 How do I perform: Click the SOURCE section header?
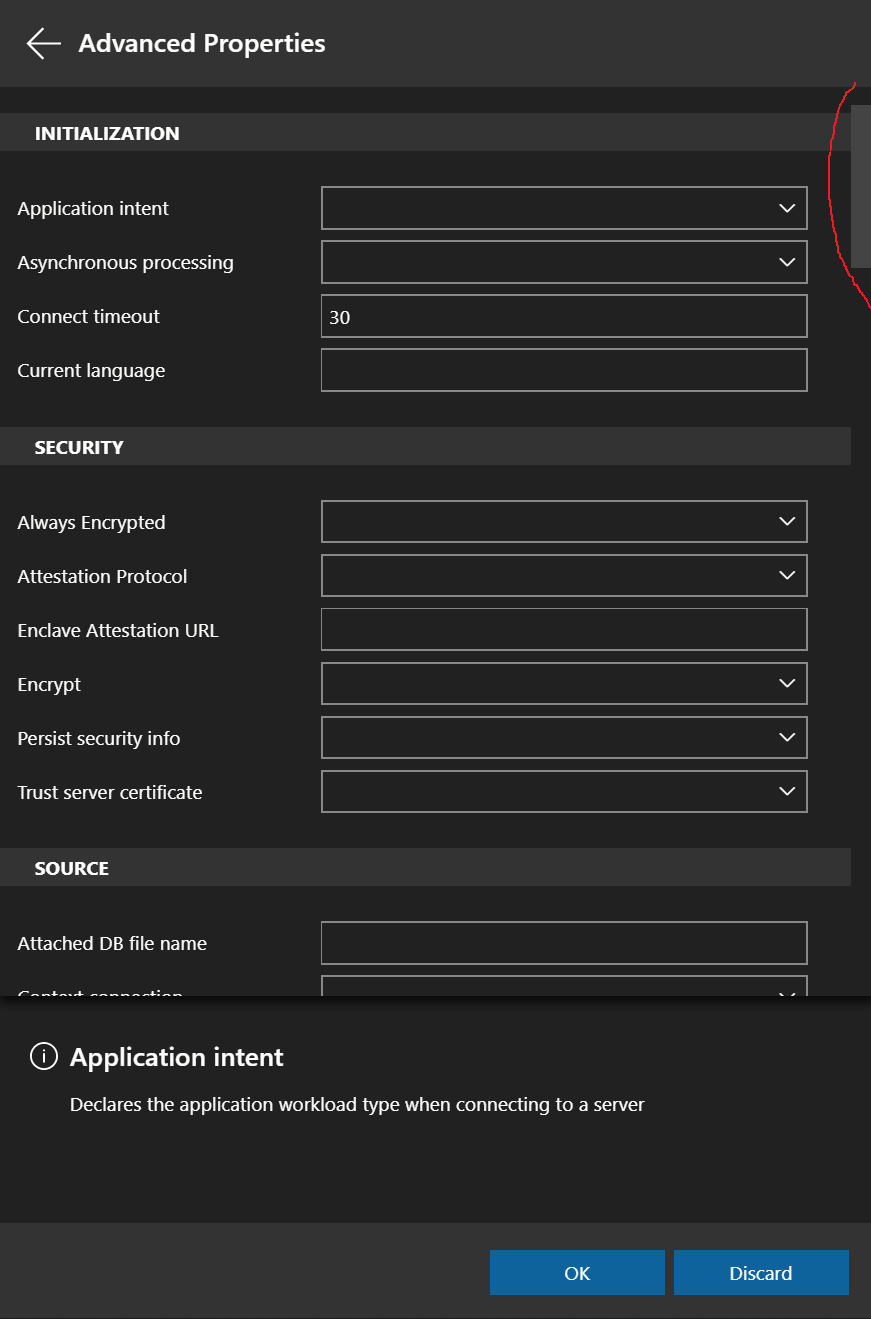tap(71, 868)
